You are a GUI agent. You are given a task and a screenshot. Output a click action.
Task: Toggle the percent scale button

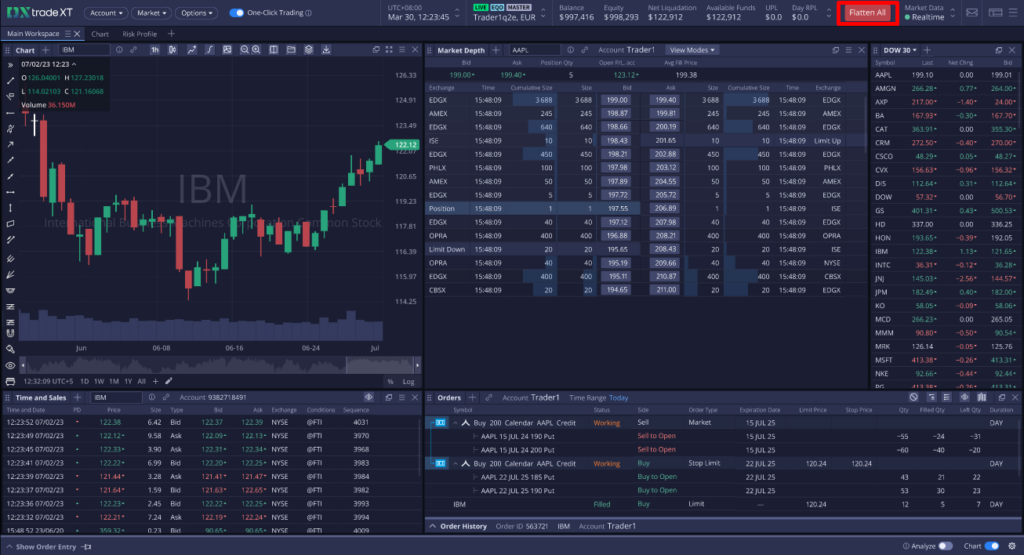point(391,381)
